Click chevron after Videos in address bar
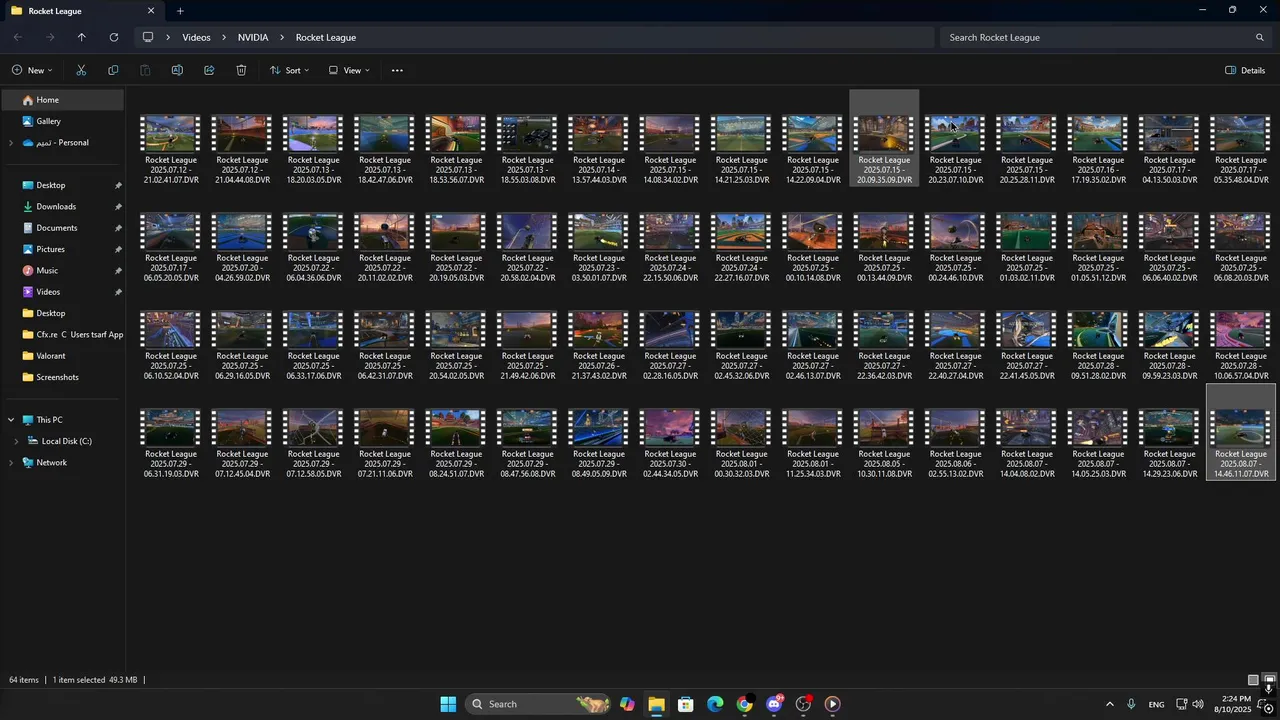The image size is (1280, 720). pos(224,37)
